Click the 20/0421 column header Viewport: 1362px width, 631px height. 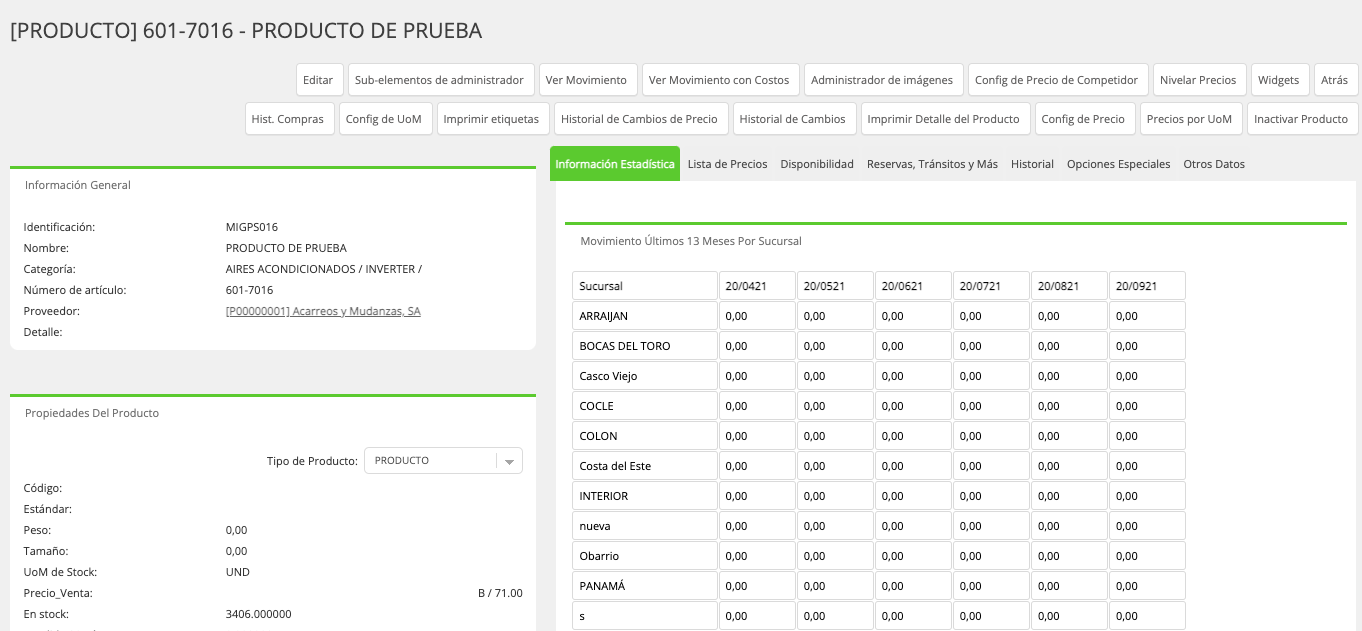757,286
